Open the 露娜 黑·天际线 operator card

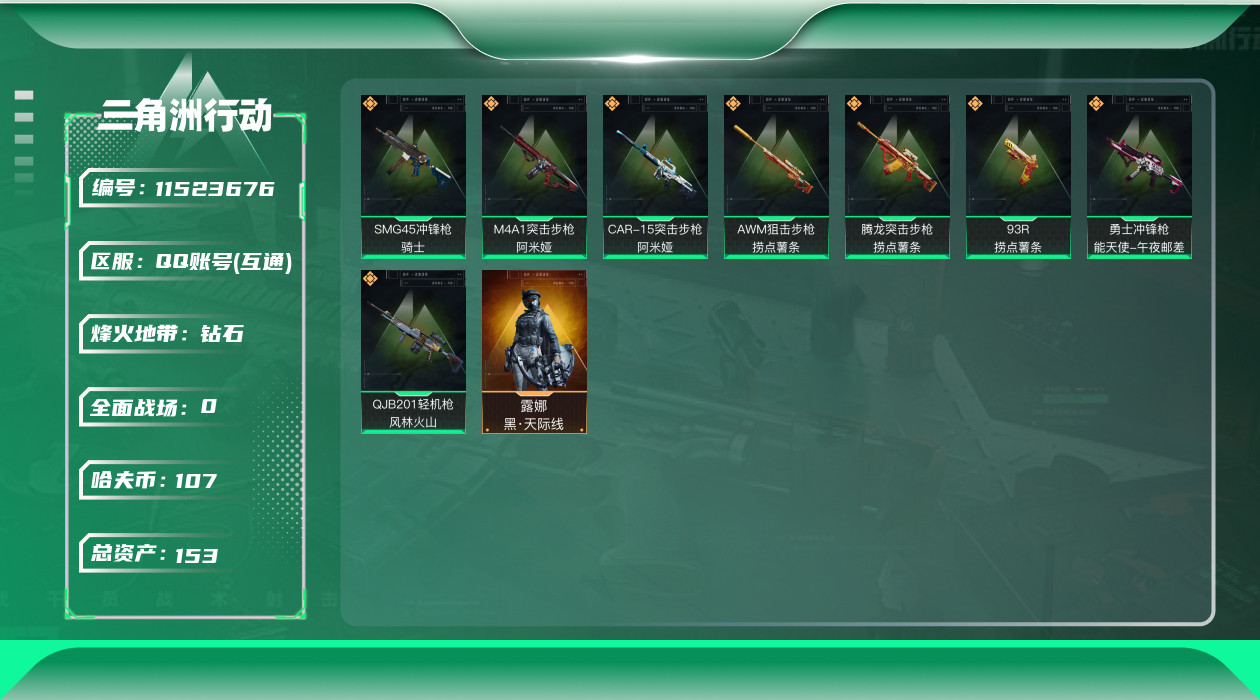tap(534, 352)
